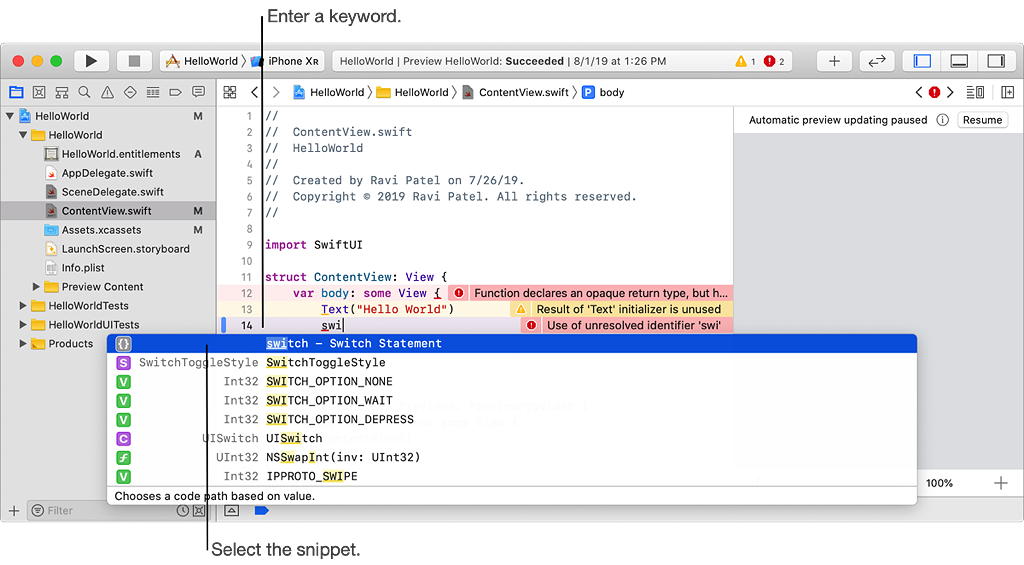Image resolution: width=1024 pixels, height=565 pixels.
Task: Expand the HelloWorldTests group
Action: click(23, 306)
